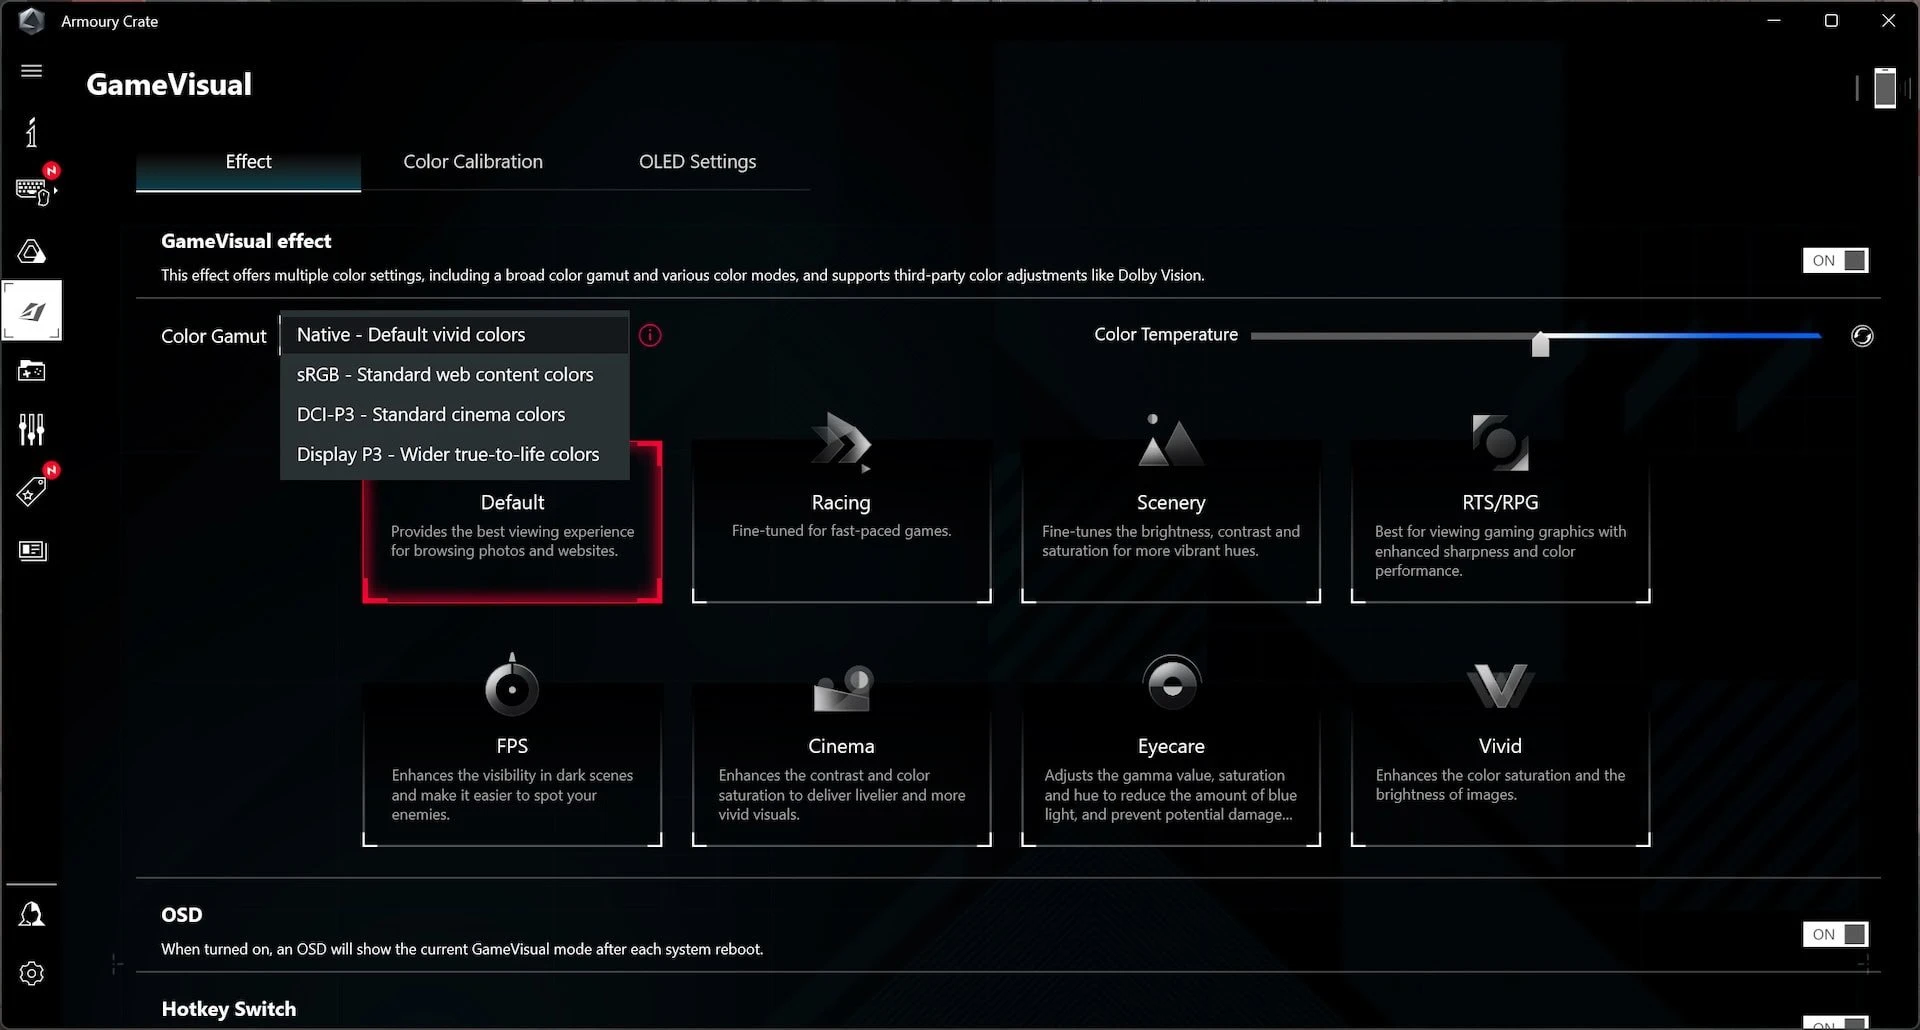Open User Center notification icon
This screenshot has width=1920, height=1030.
[31, 914]
